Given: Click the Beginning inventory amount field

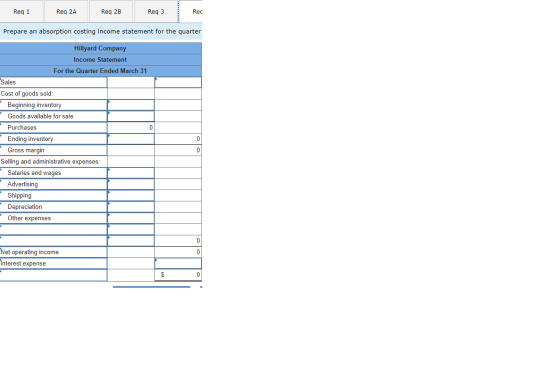Looking at the screenshot, I should tap(131, 105).
